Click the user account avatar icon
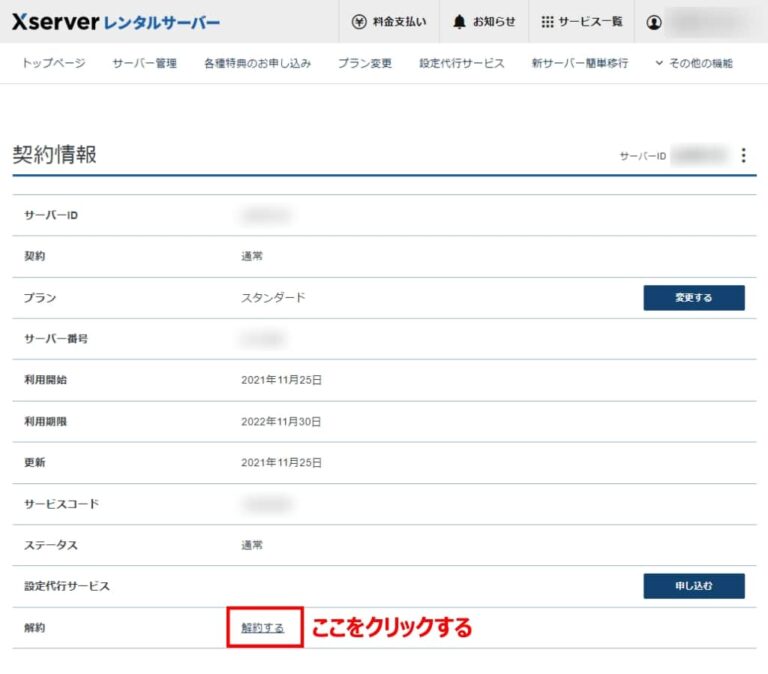Image resolution: width=768 pixels, height=674 pixels. tap(654, 22)
